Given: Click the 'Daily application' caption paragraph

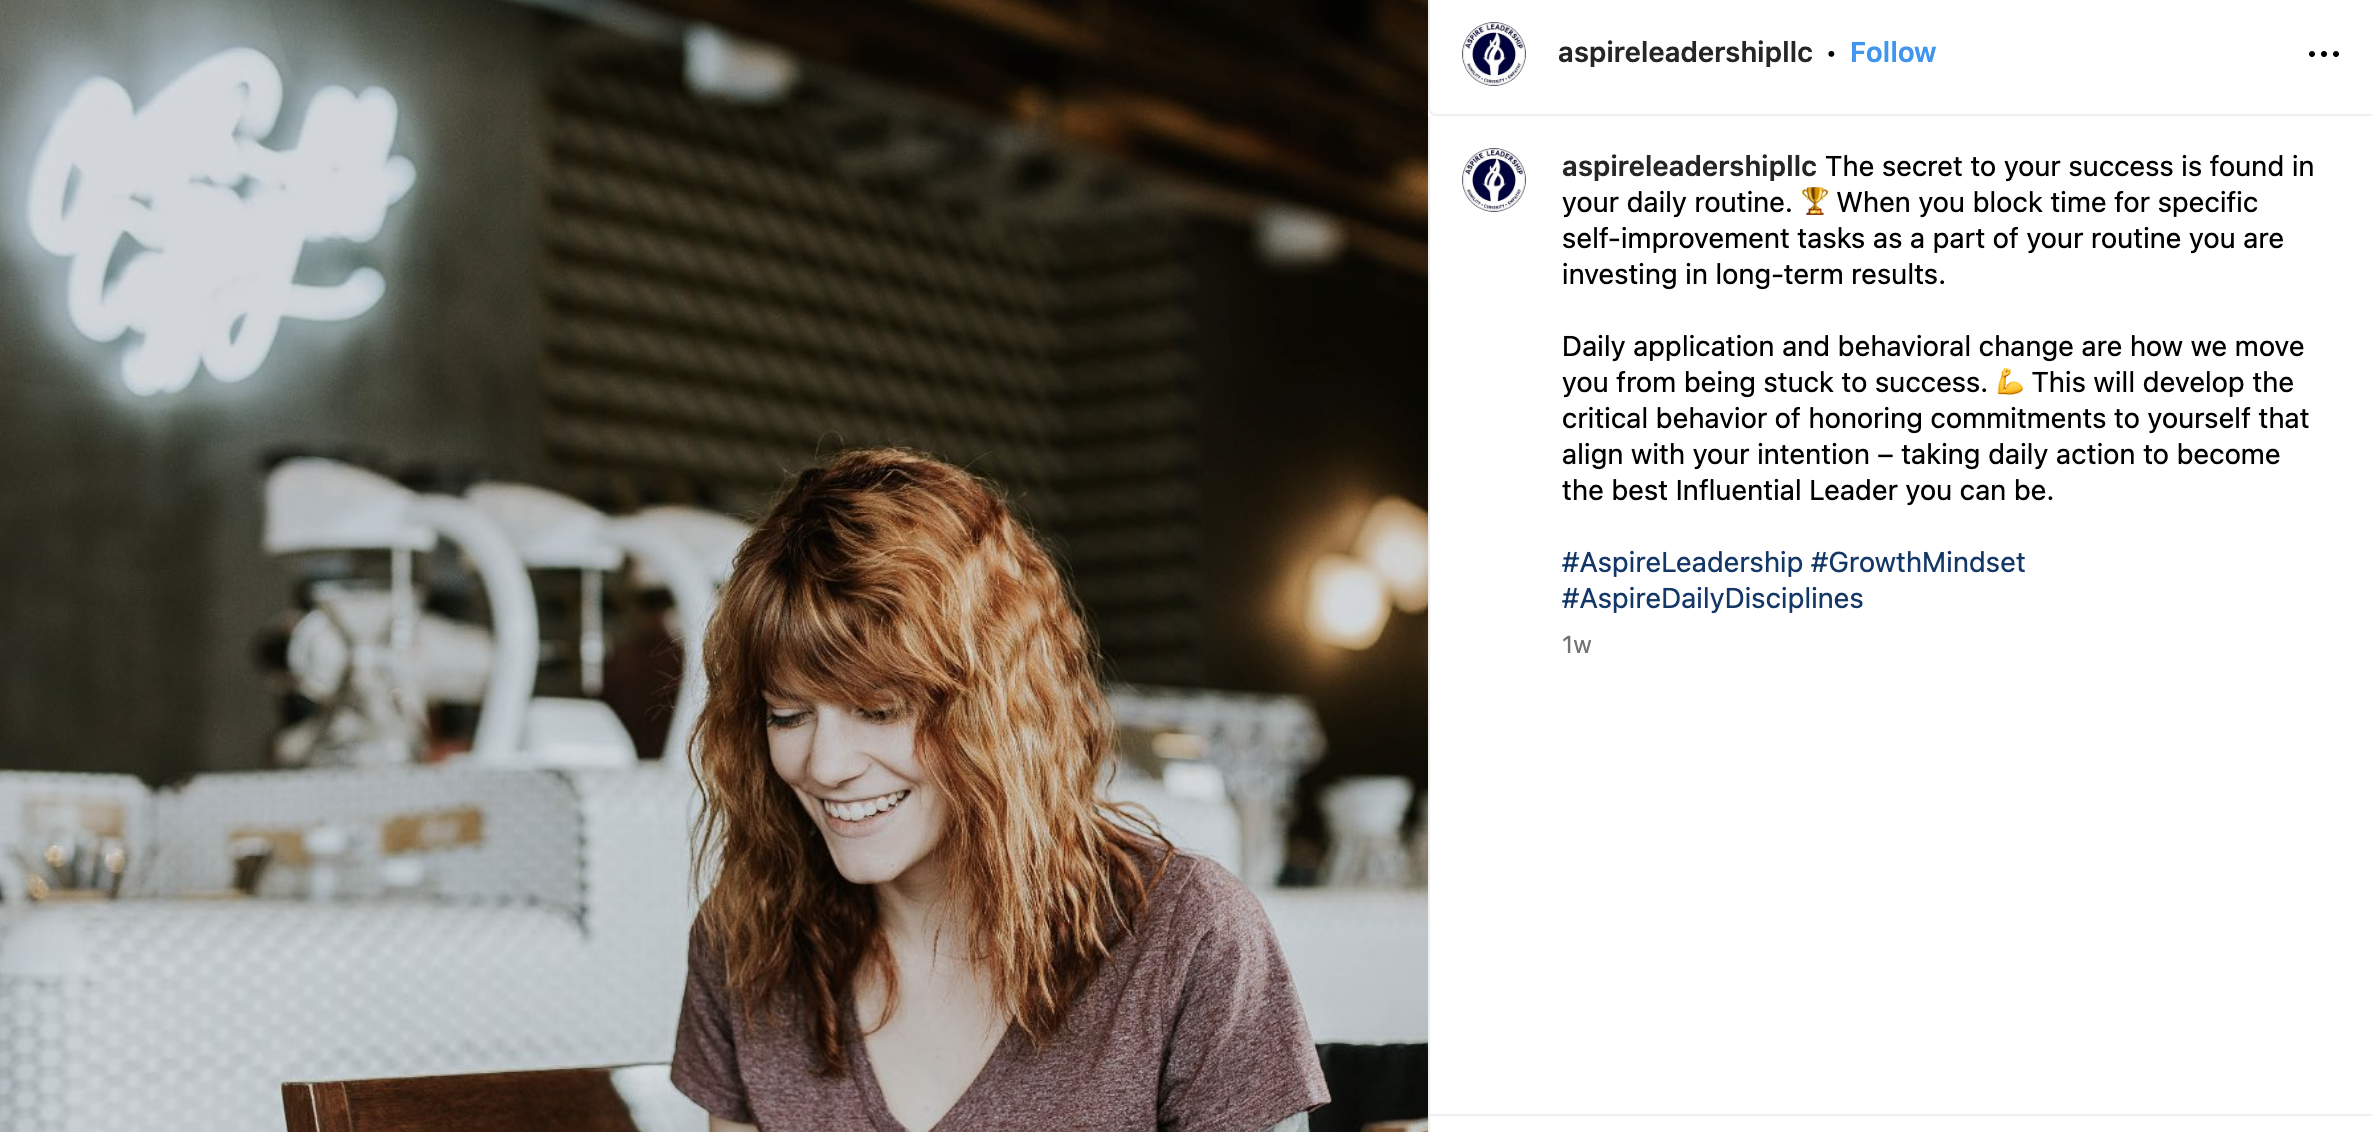Looking at the screenshot, I should [1935, 418].
